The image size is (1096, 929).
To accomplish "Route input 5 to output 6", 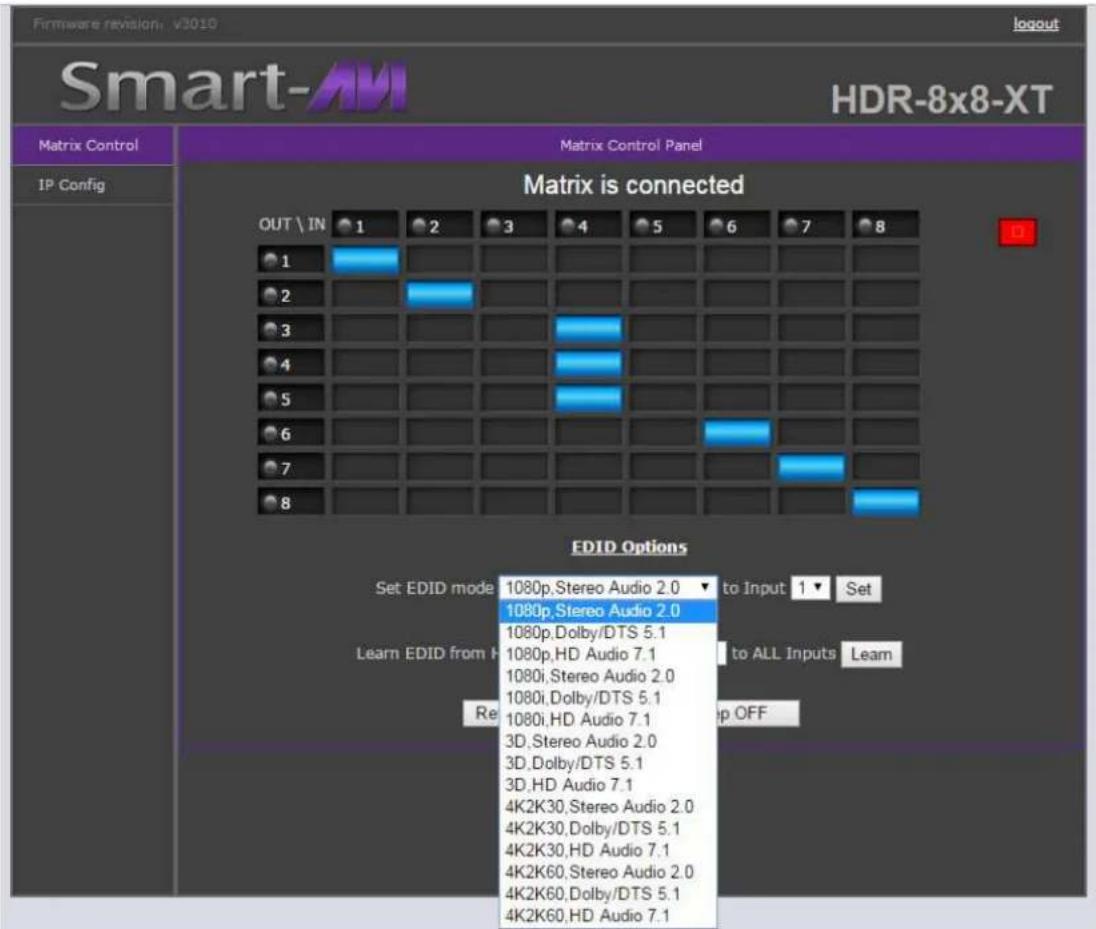I will [663, 433].
